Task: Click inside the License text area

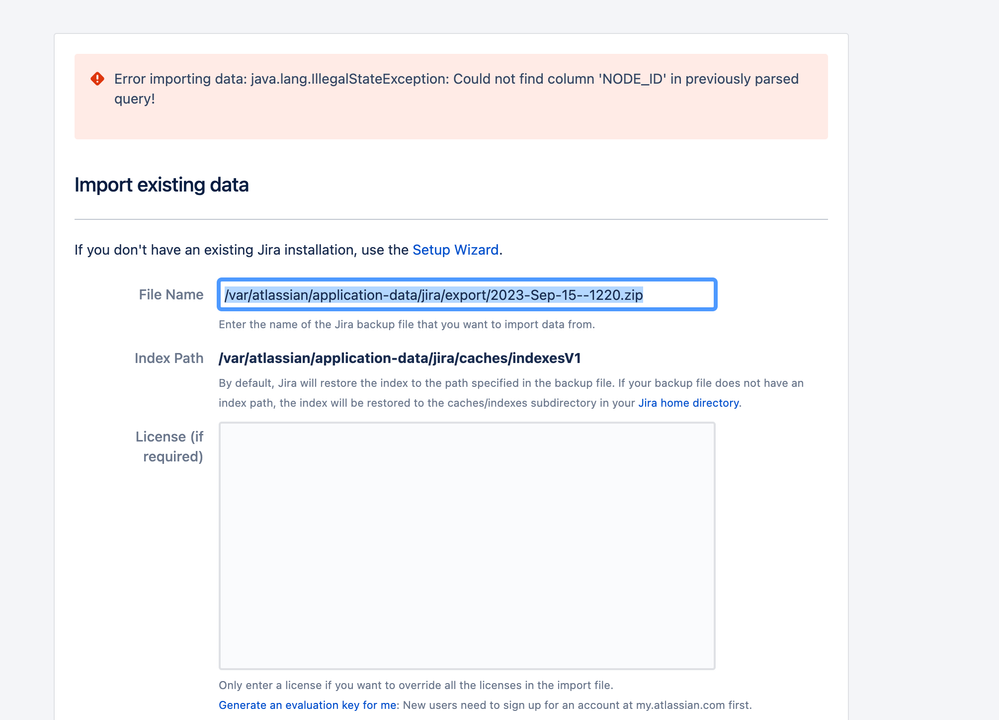Action: pos(467,545)
